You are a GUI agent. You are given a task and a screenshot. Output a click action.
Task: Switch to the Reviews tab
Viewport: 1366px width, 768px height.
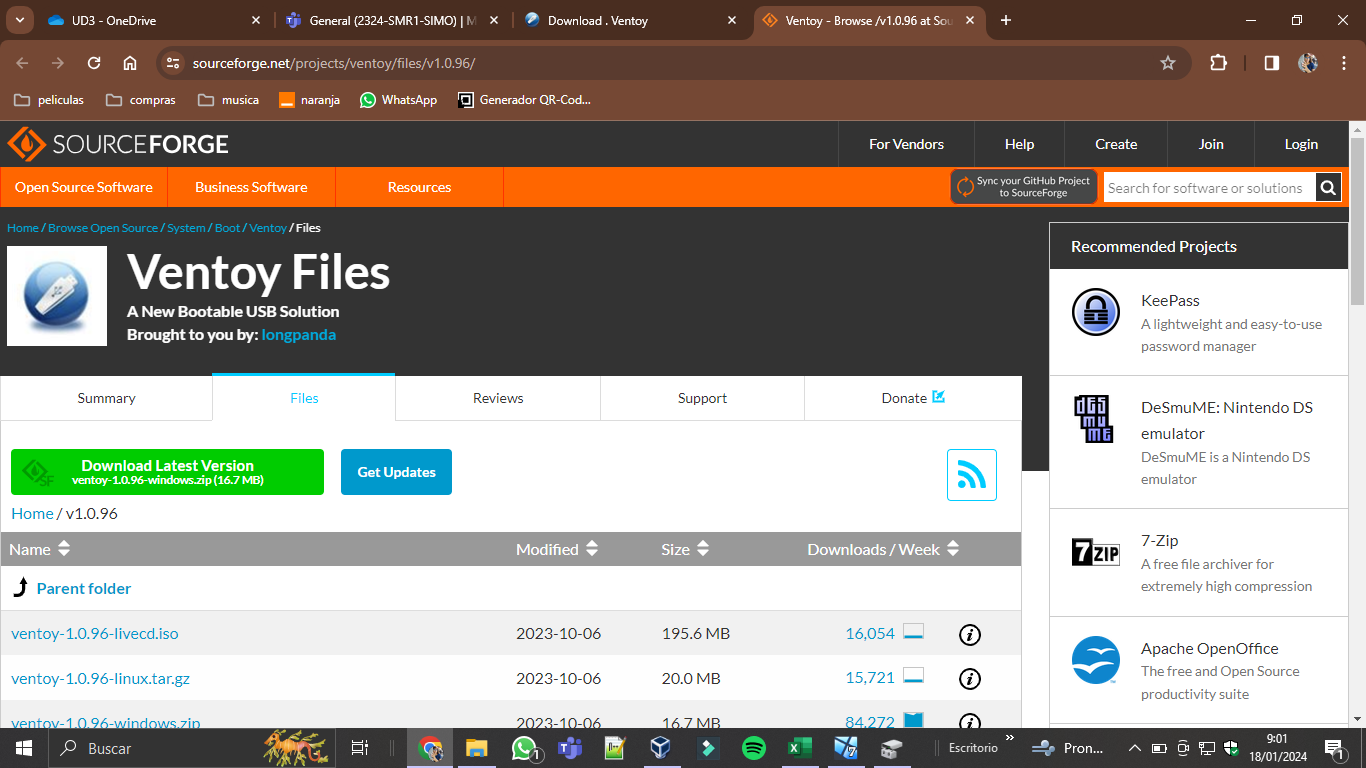point(498,398)
